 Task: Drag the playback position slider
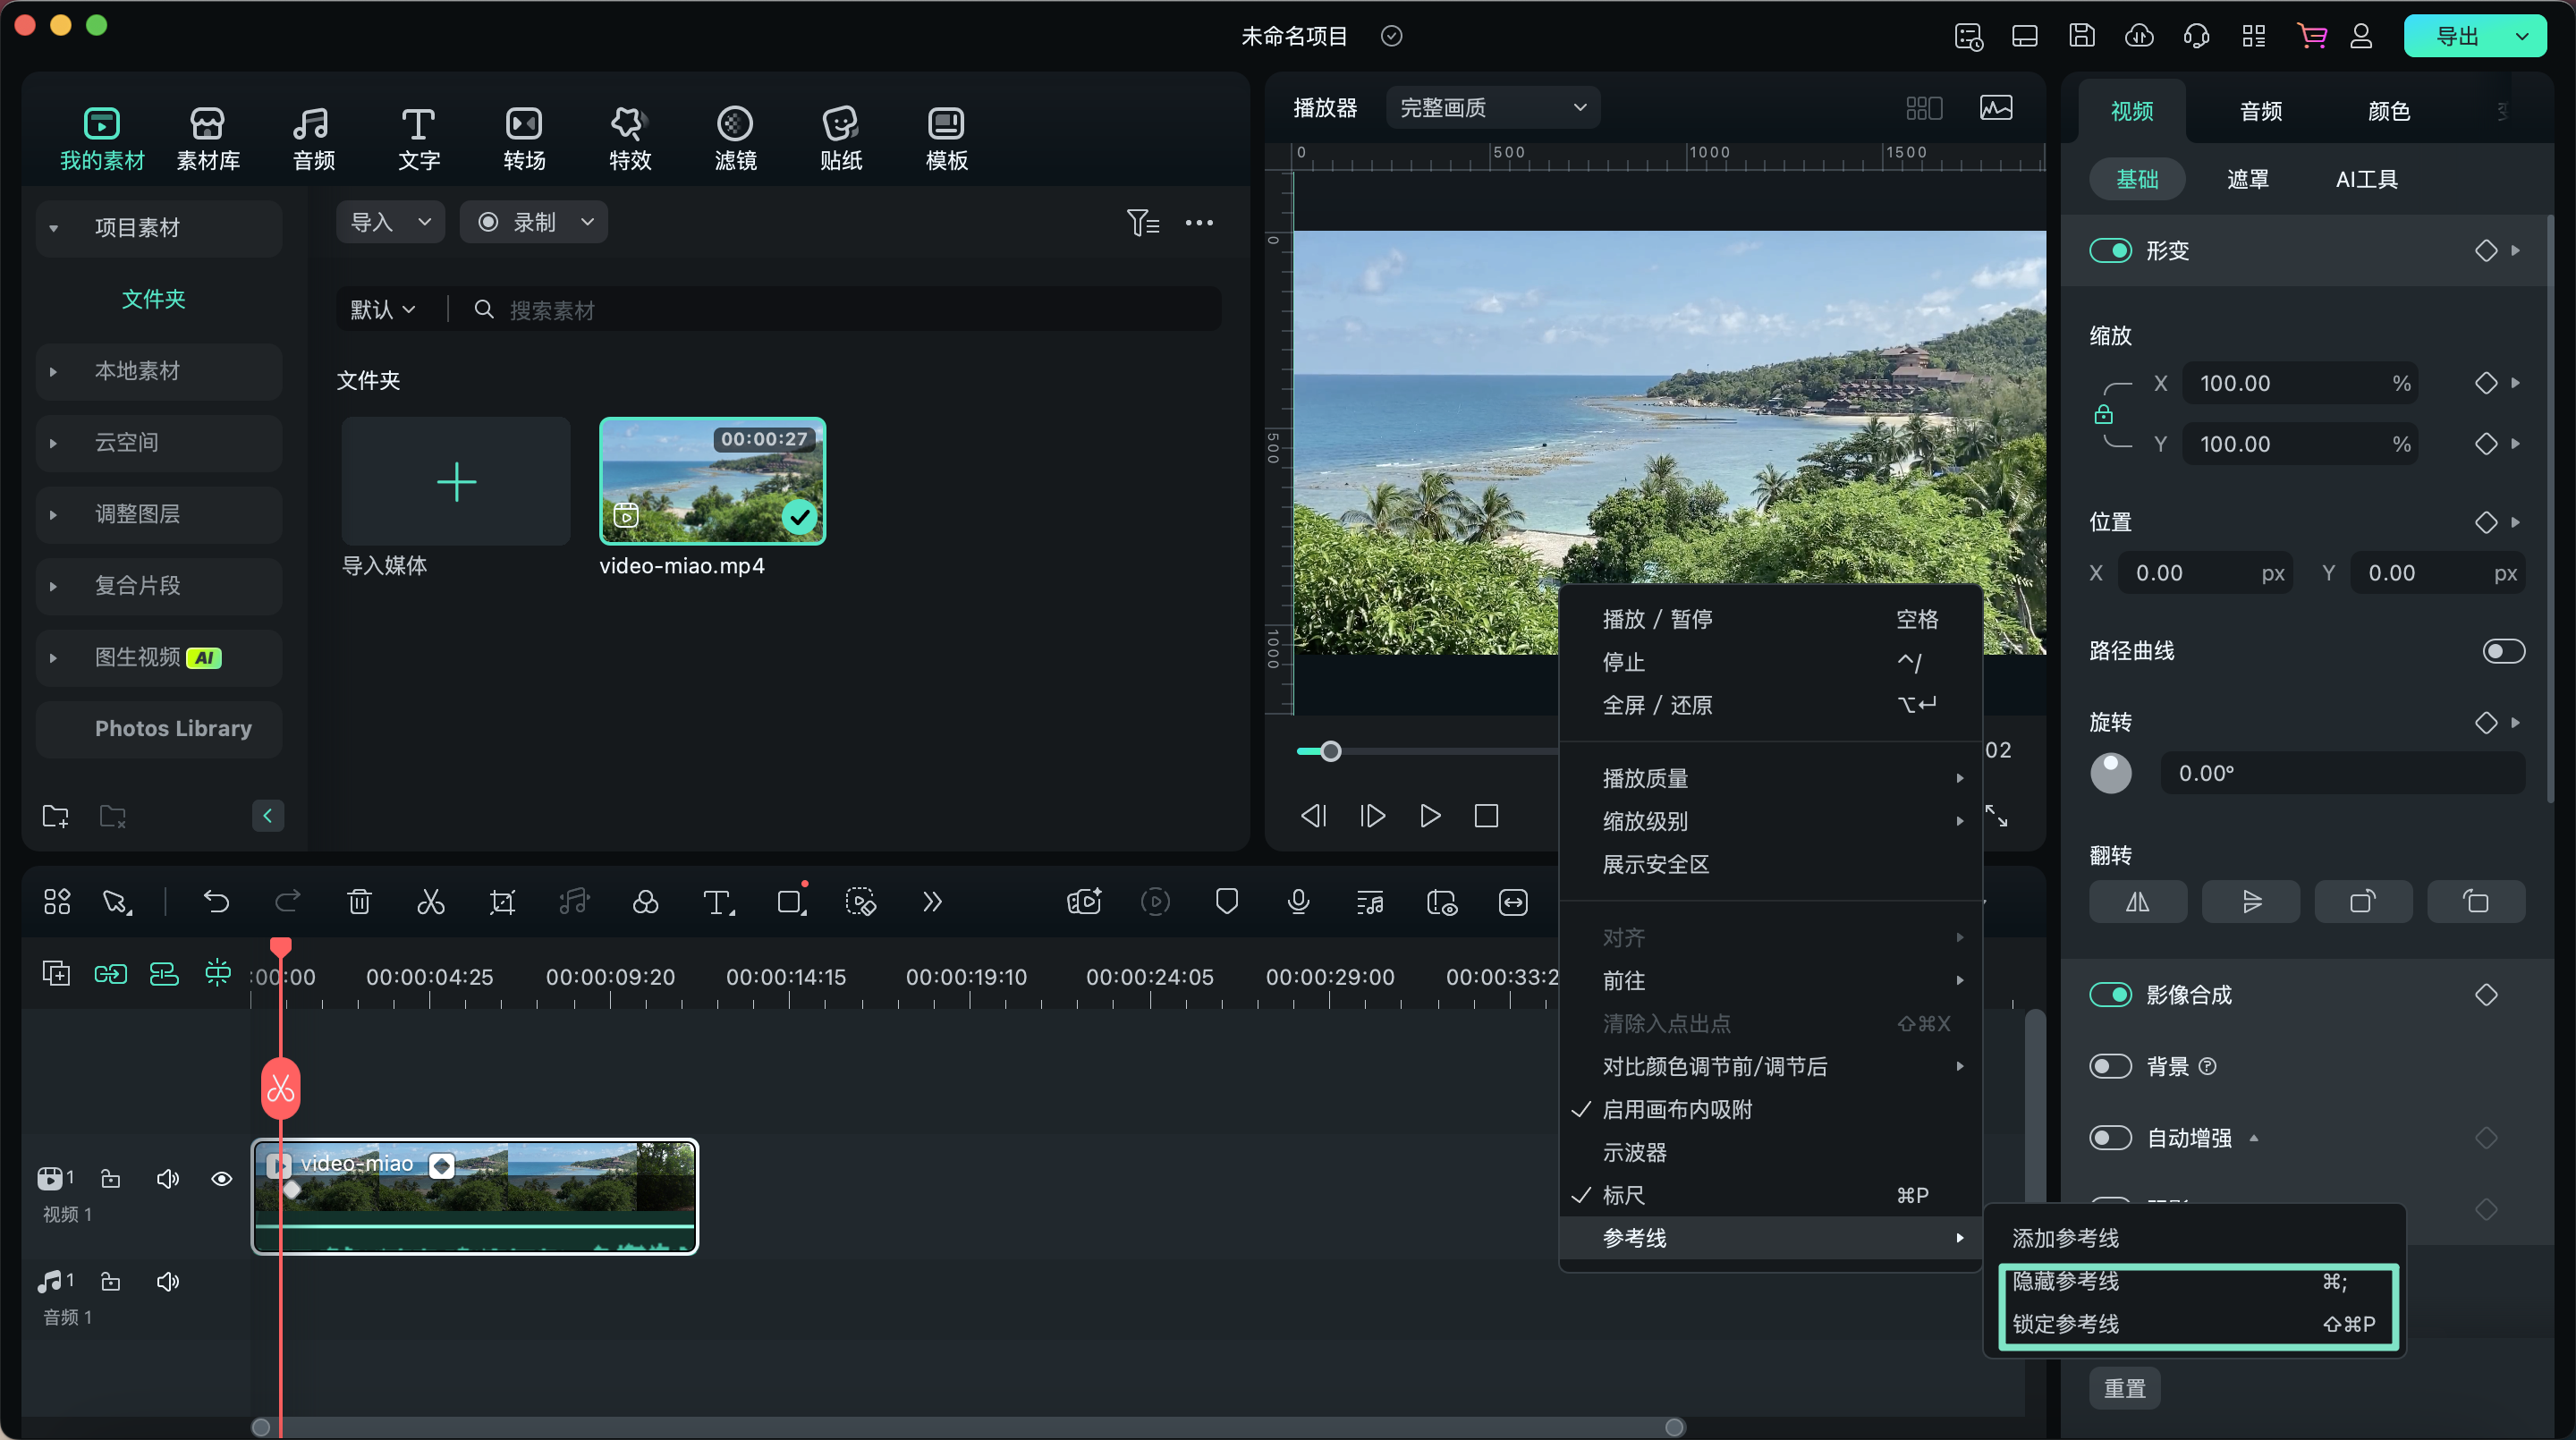tap(1328, 750)
